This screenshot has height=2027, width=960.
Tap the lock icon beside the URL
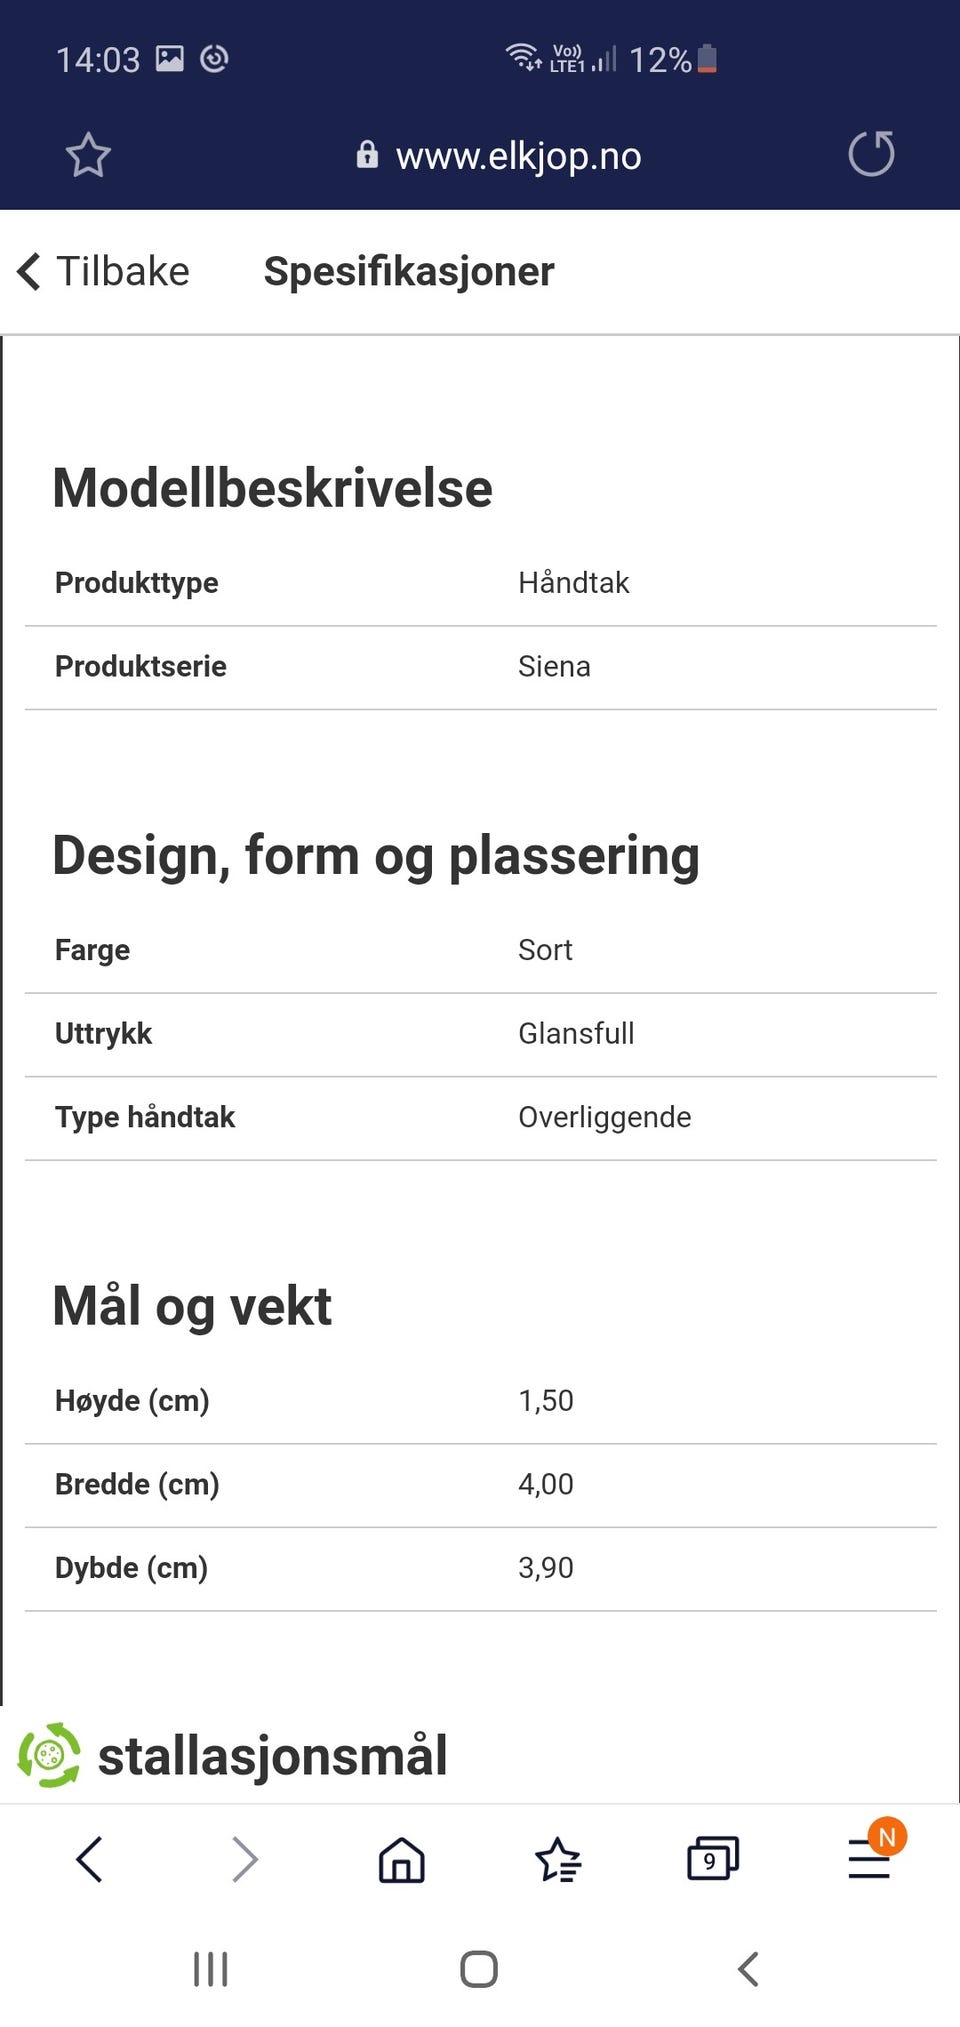(x=367, y=154)
